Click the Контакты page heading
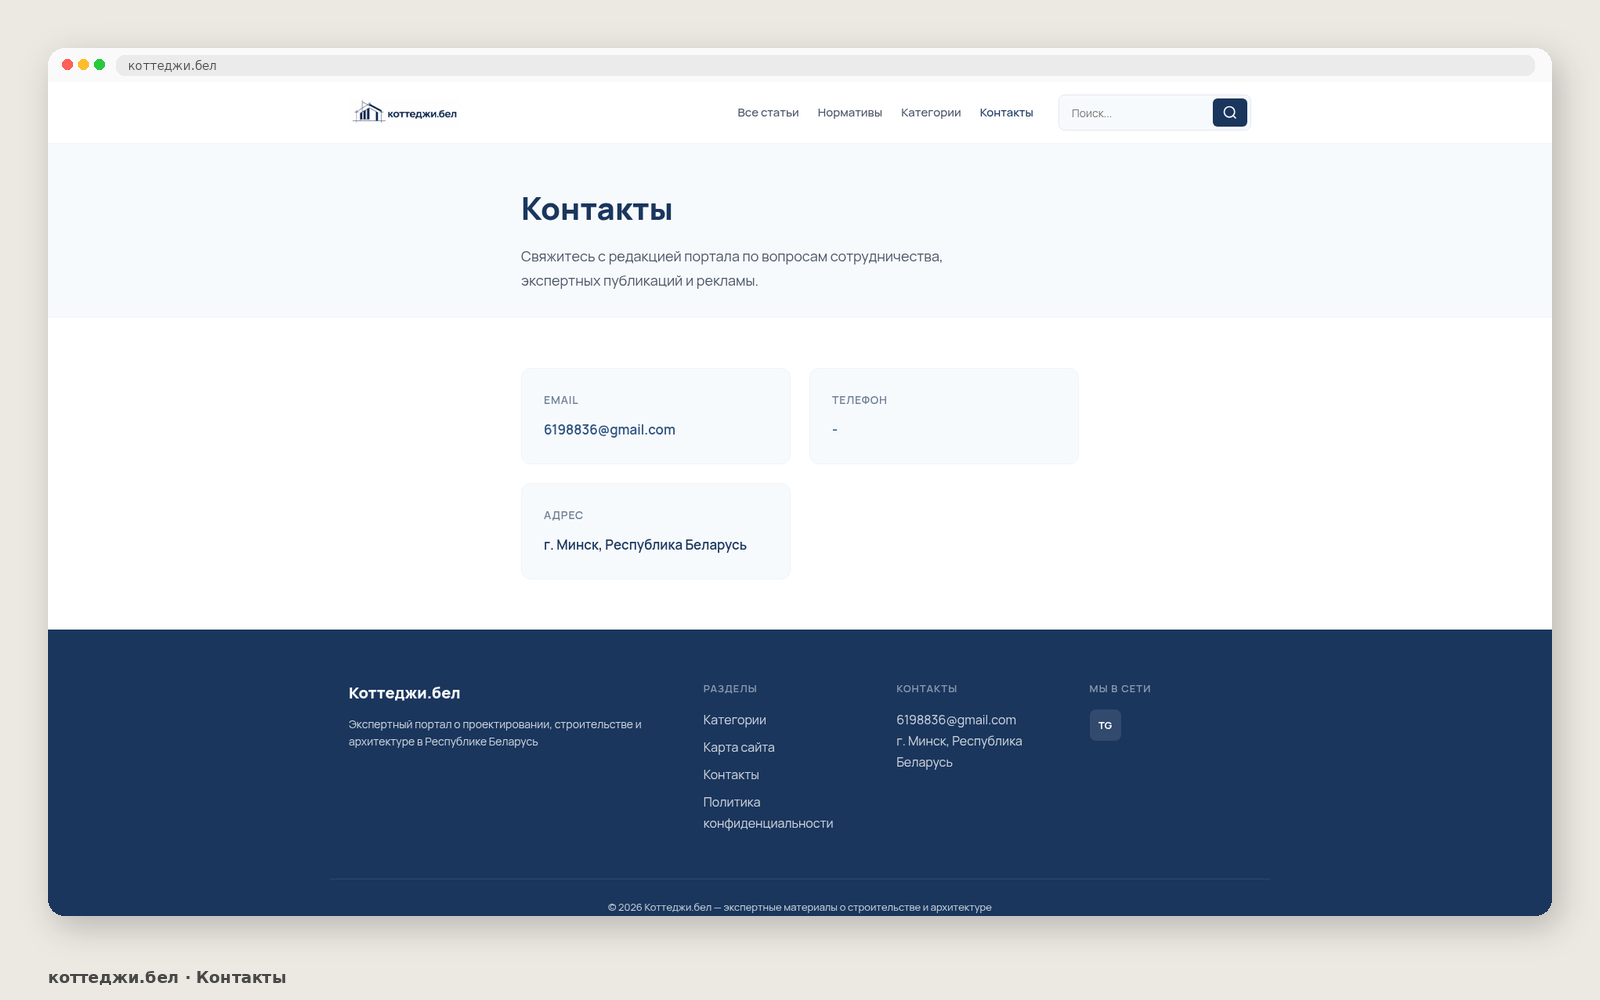This screenshot has height=1000, width=1600. (597, 209)
